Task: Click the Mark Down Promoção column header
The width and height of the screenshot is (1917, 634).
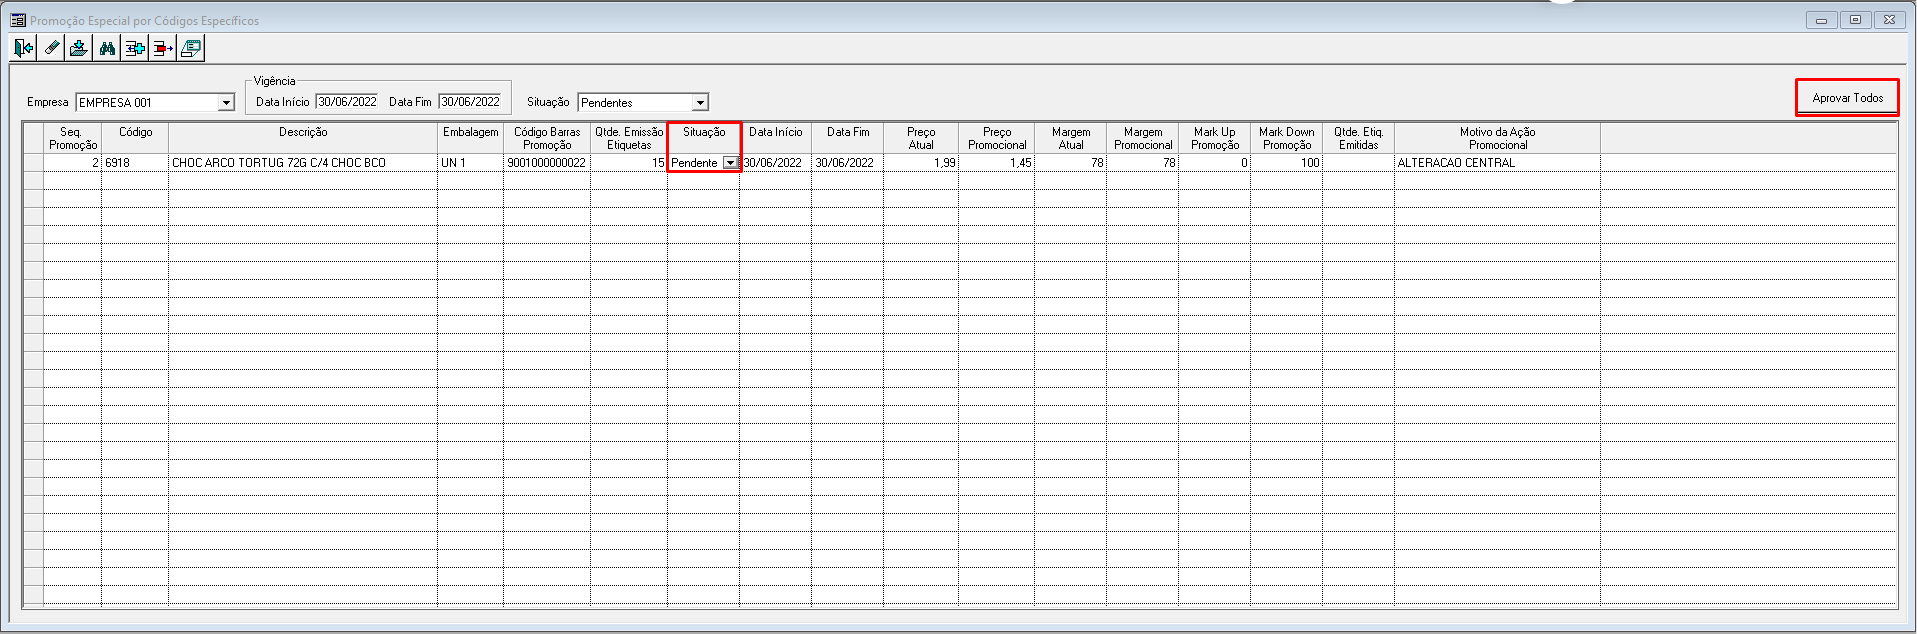Action: coord(1287,138)
